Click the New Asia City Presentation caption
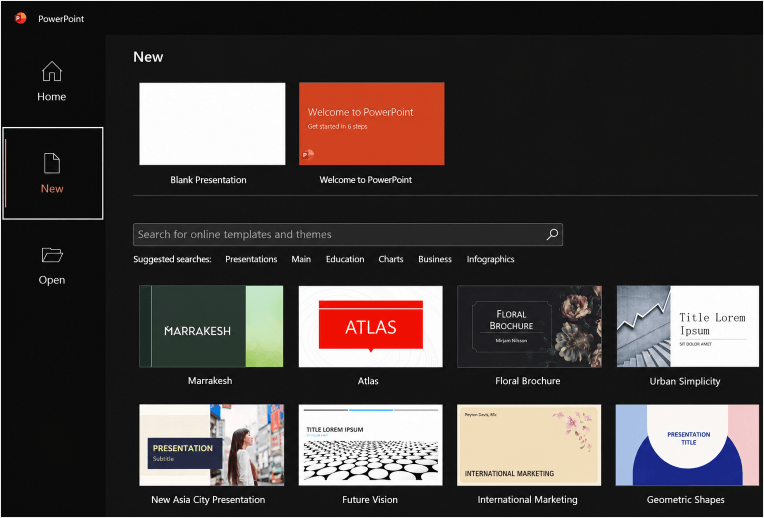The height and width of the screenshot is (518, 764). point(208,499)
